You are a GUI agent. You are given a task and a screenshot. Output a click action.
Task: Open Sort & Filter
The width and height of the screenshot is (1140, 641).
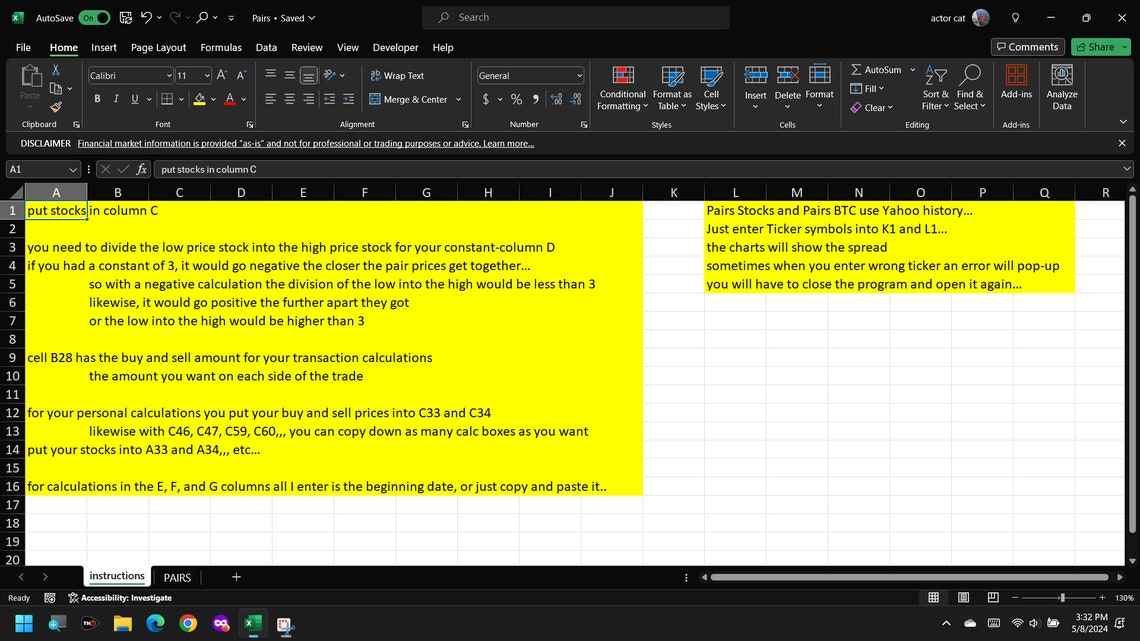[934, 89]
